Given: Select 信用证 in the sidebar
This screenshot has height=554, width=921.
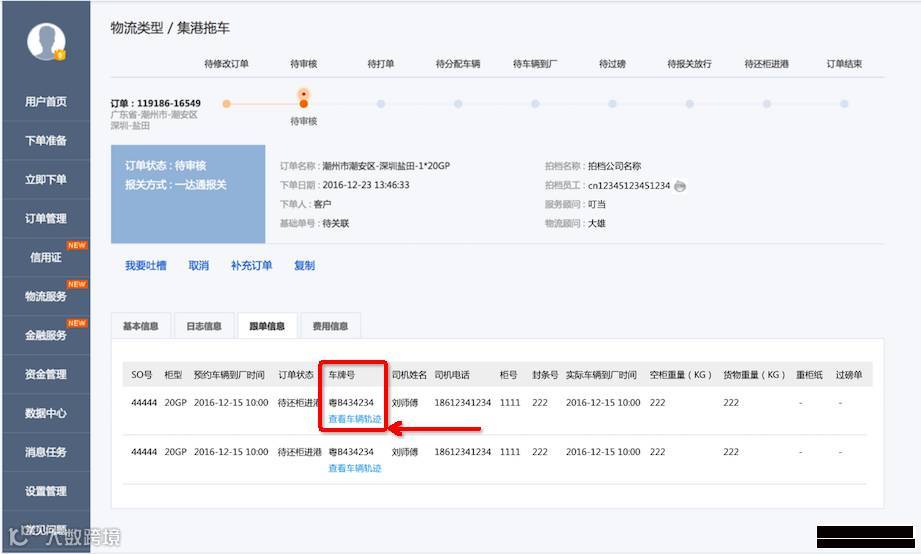Looking at the screenshot, I should coord(46,257).
